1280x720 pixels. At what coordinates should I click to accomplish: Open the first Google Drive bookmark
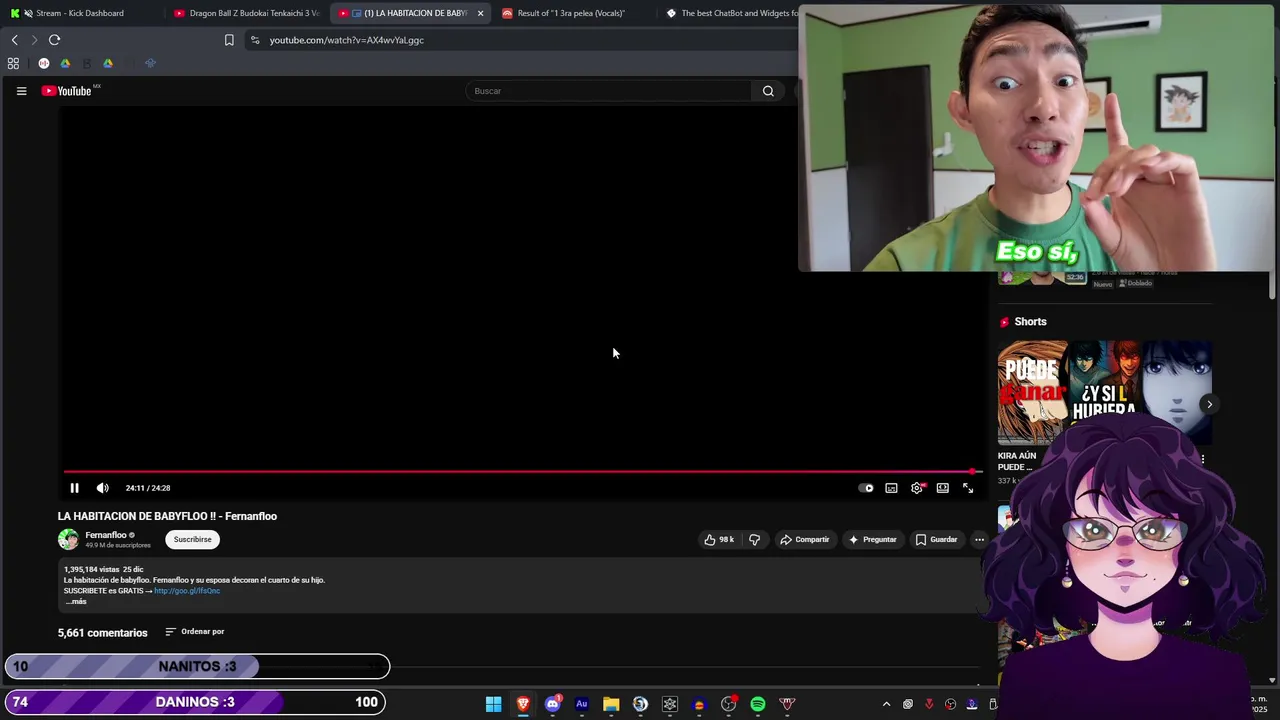click(x=65, y=63)
